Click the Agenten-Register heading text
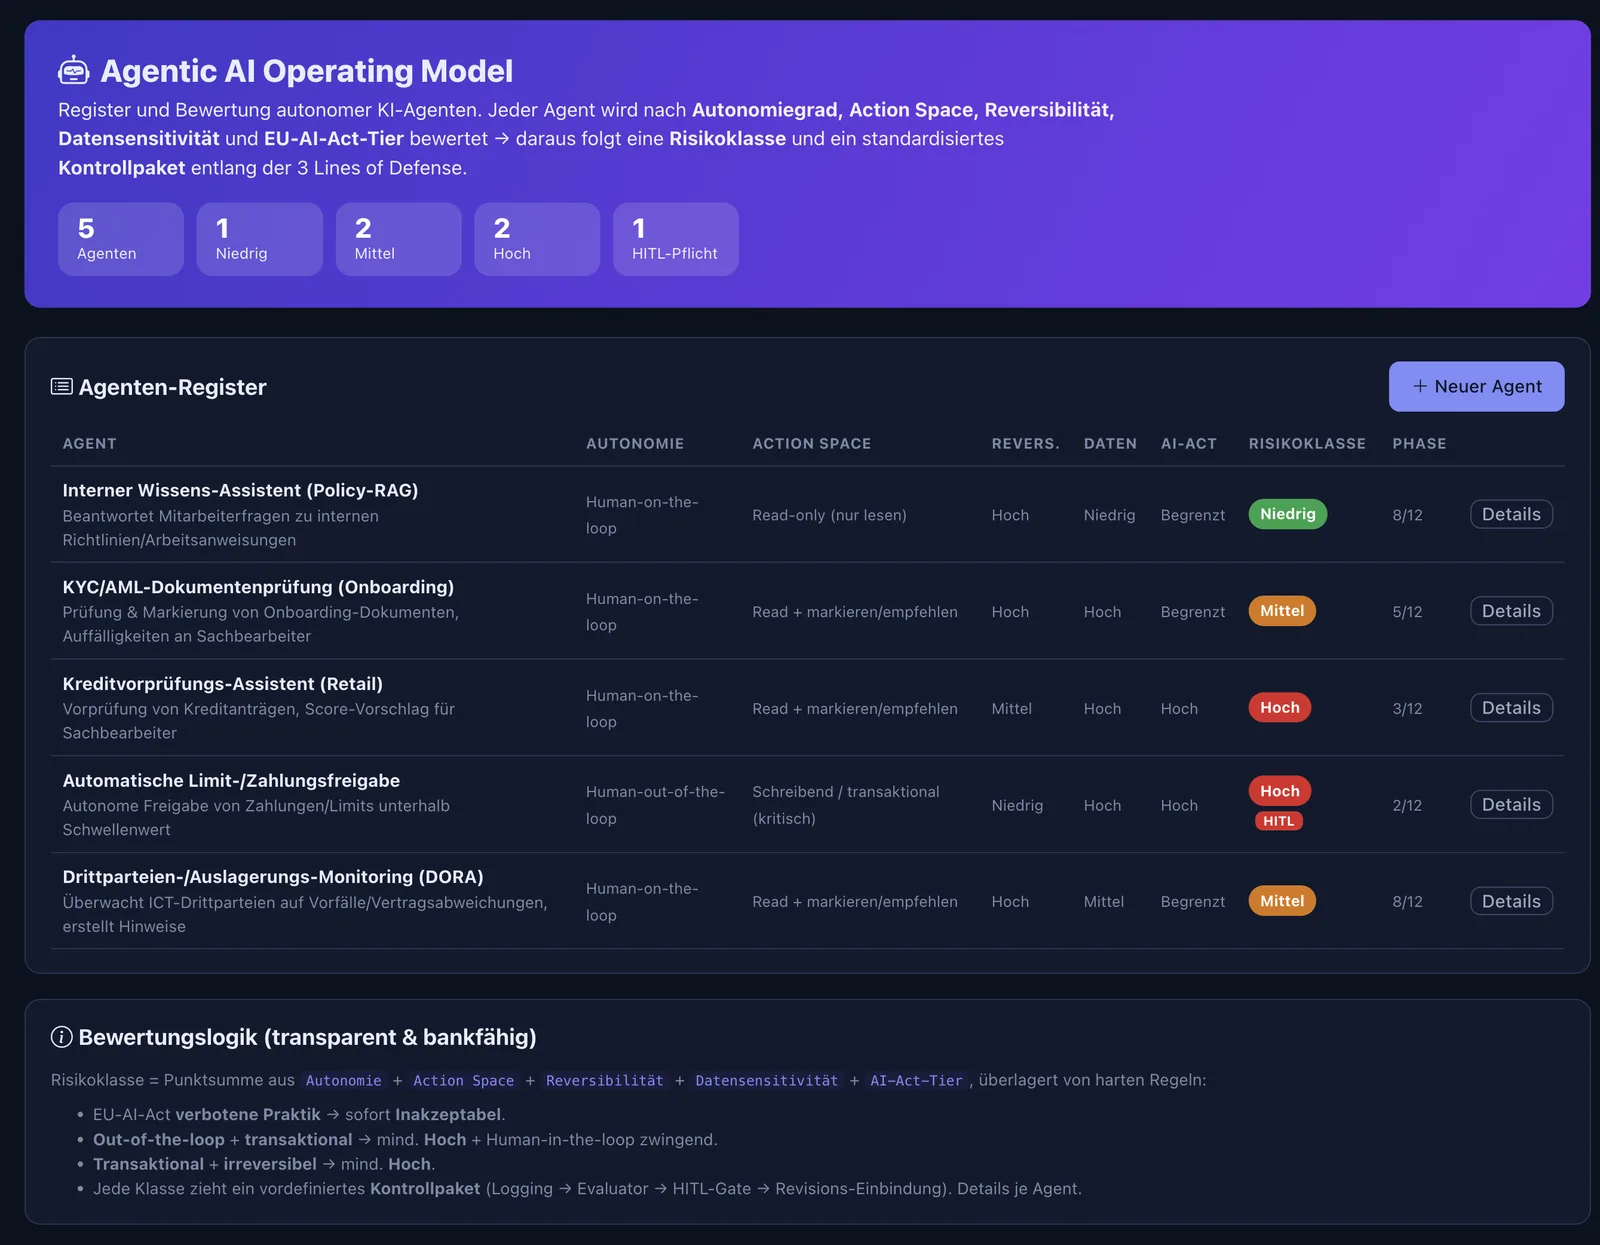Viewport: 1600px width, 1245px height. [x=173, y=387]
